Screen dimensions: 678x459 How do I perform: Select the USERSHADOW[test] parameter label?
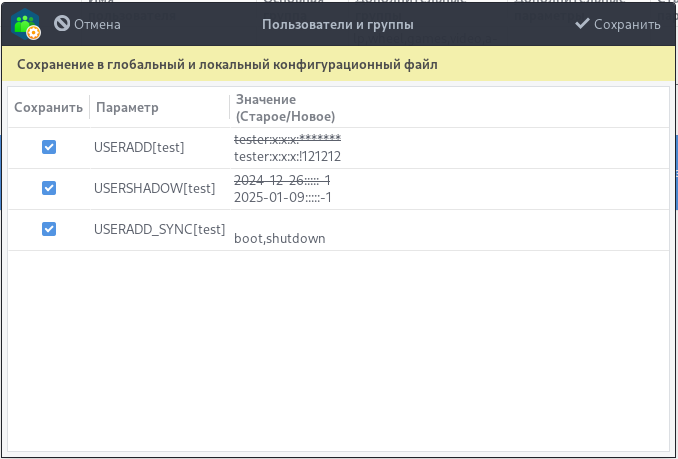(x=154, y=188)
